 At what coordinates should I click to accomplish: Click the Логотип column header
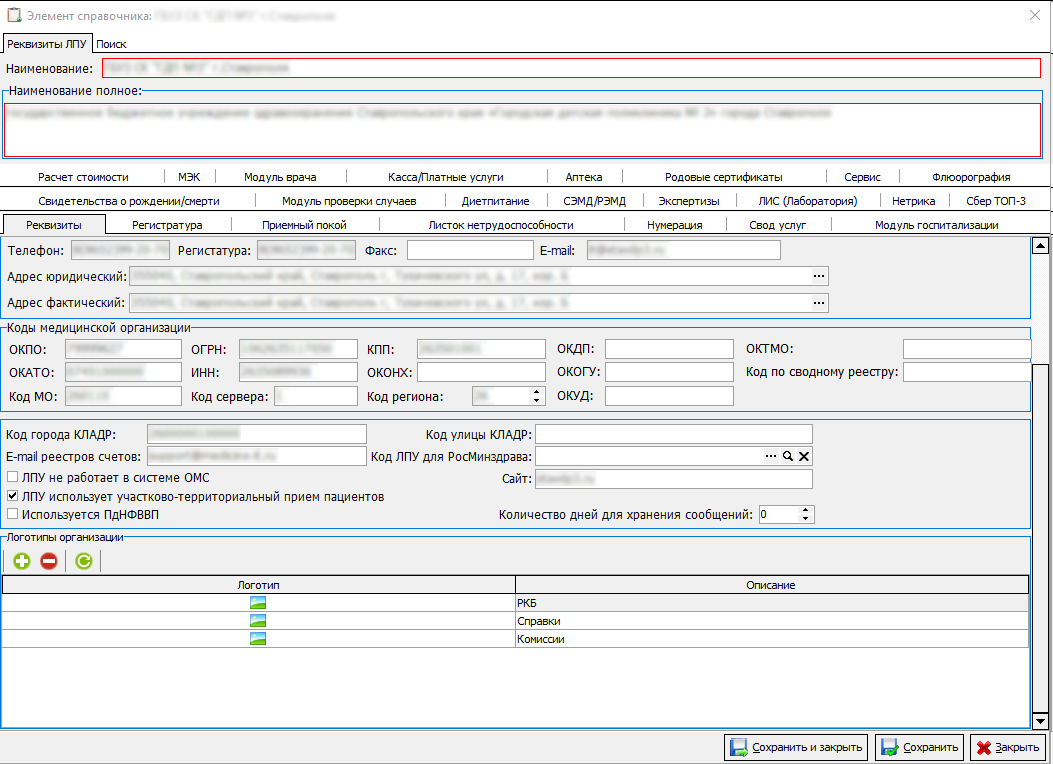point(259,585)
